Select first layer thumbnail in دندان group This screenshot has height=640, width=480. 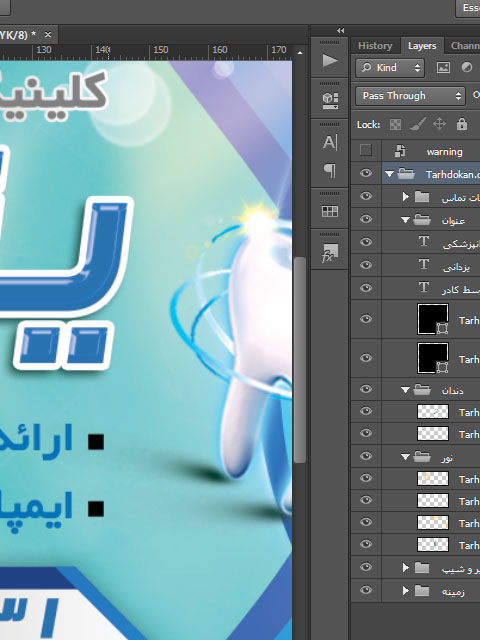click(433, 411)
